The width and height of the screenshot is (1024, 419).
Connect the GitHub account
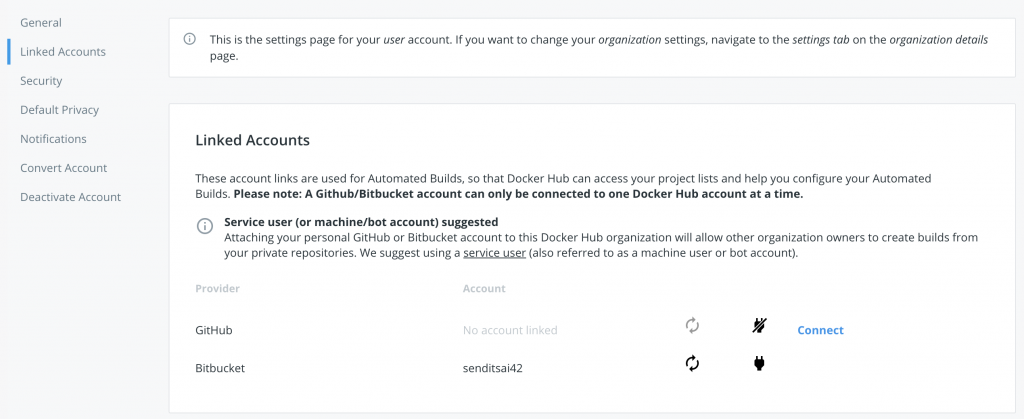[x=820, y=330]
